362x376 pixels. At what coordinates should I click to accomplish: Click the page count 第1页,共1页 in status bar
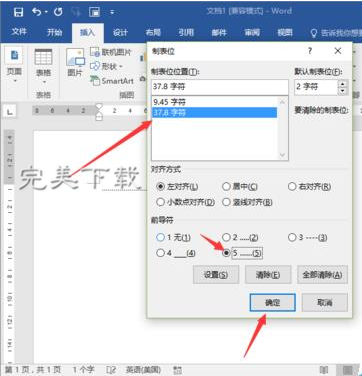click(x=33, y=370)
